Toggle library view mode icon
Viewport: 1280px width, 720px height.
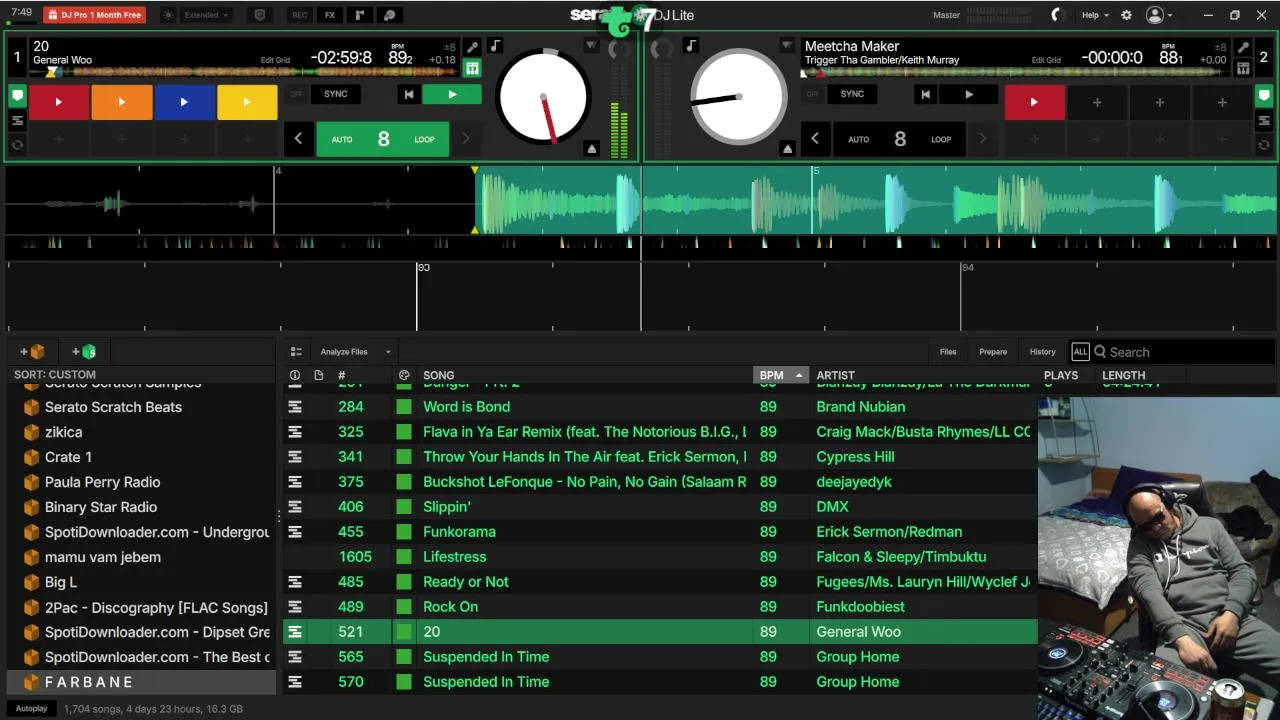pos(296,352)
